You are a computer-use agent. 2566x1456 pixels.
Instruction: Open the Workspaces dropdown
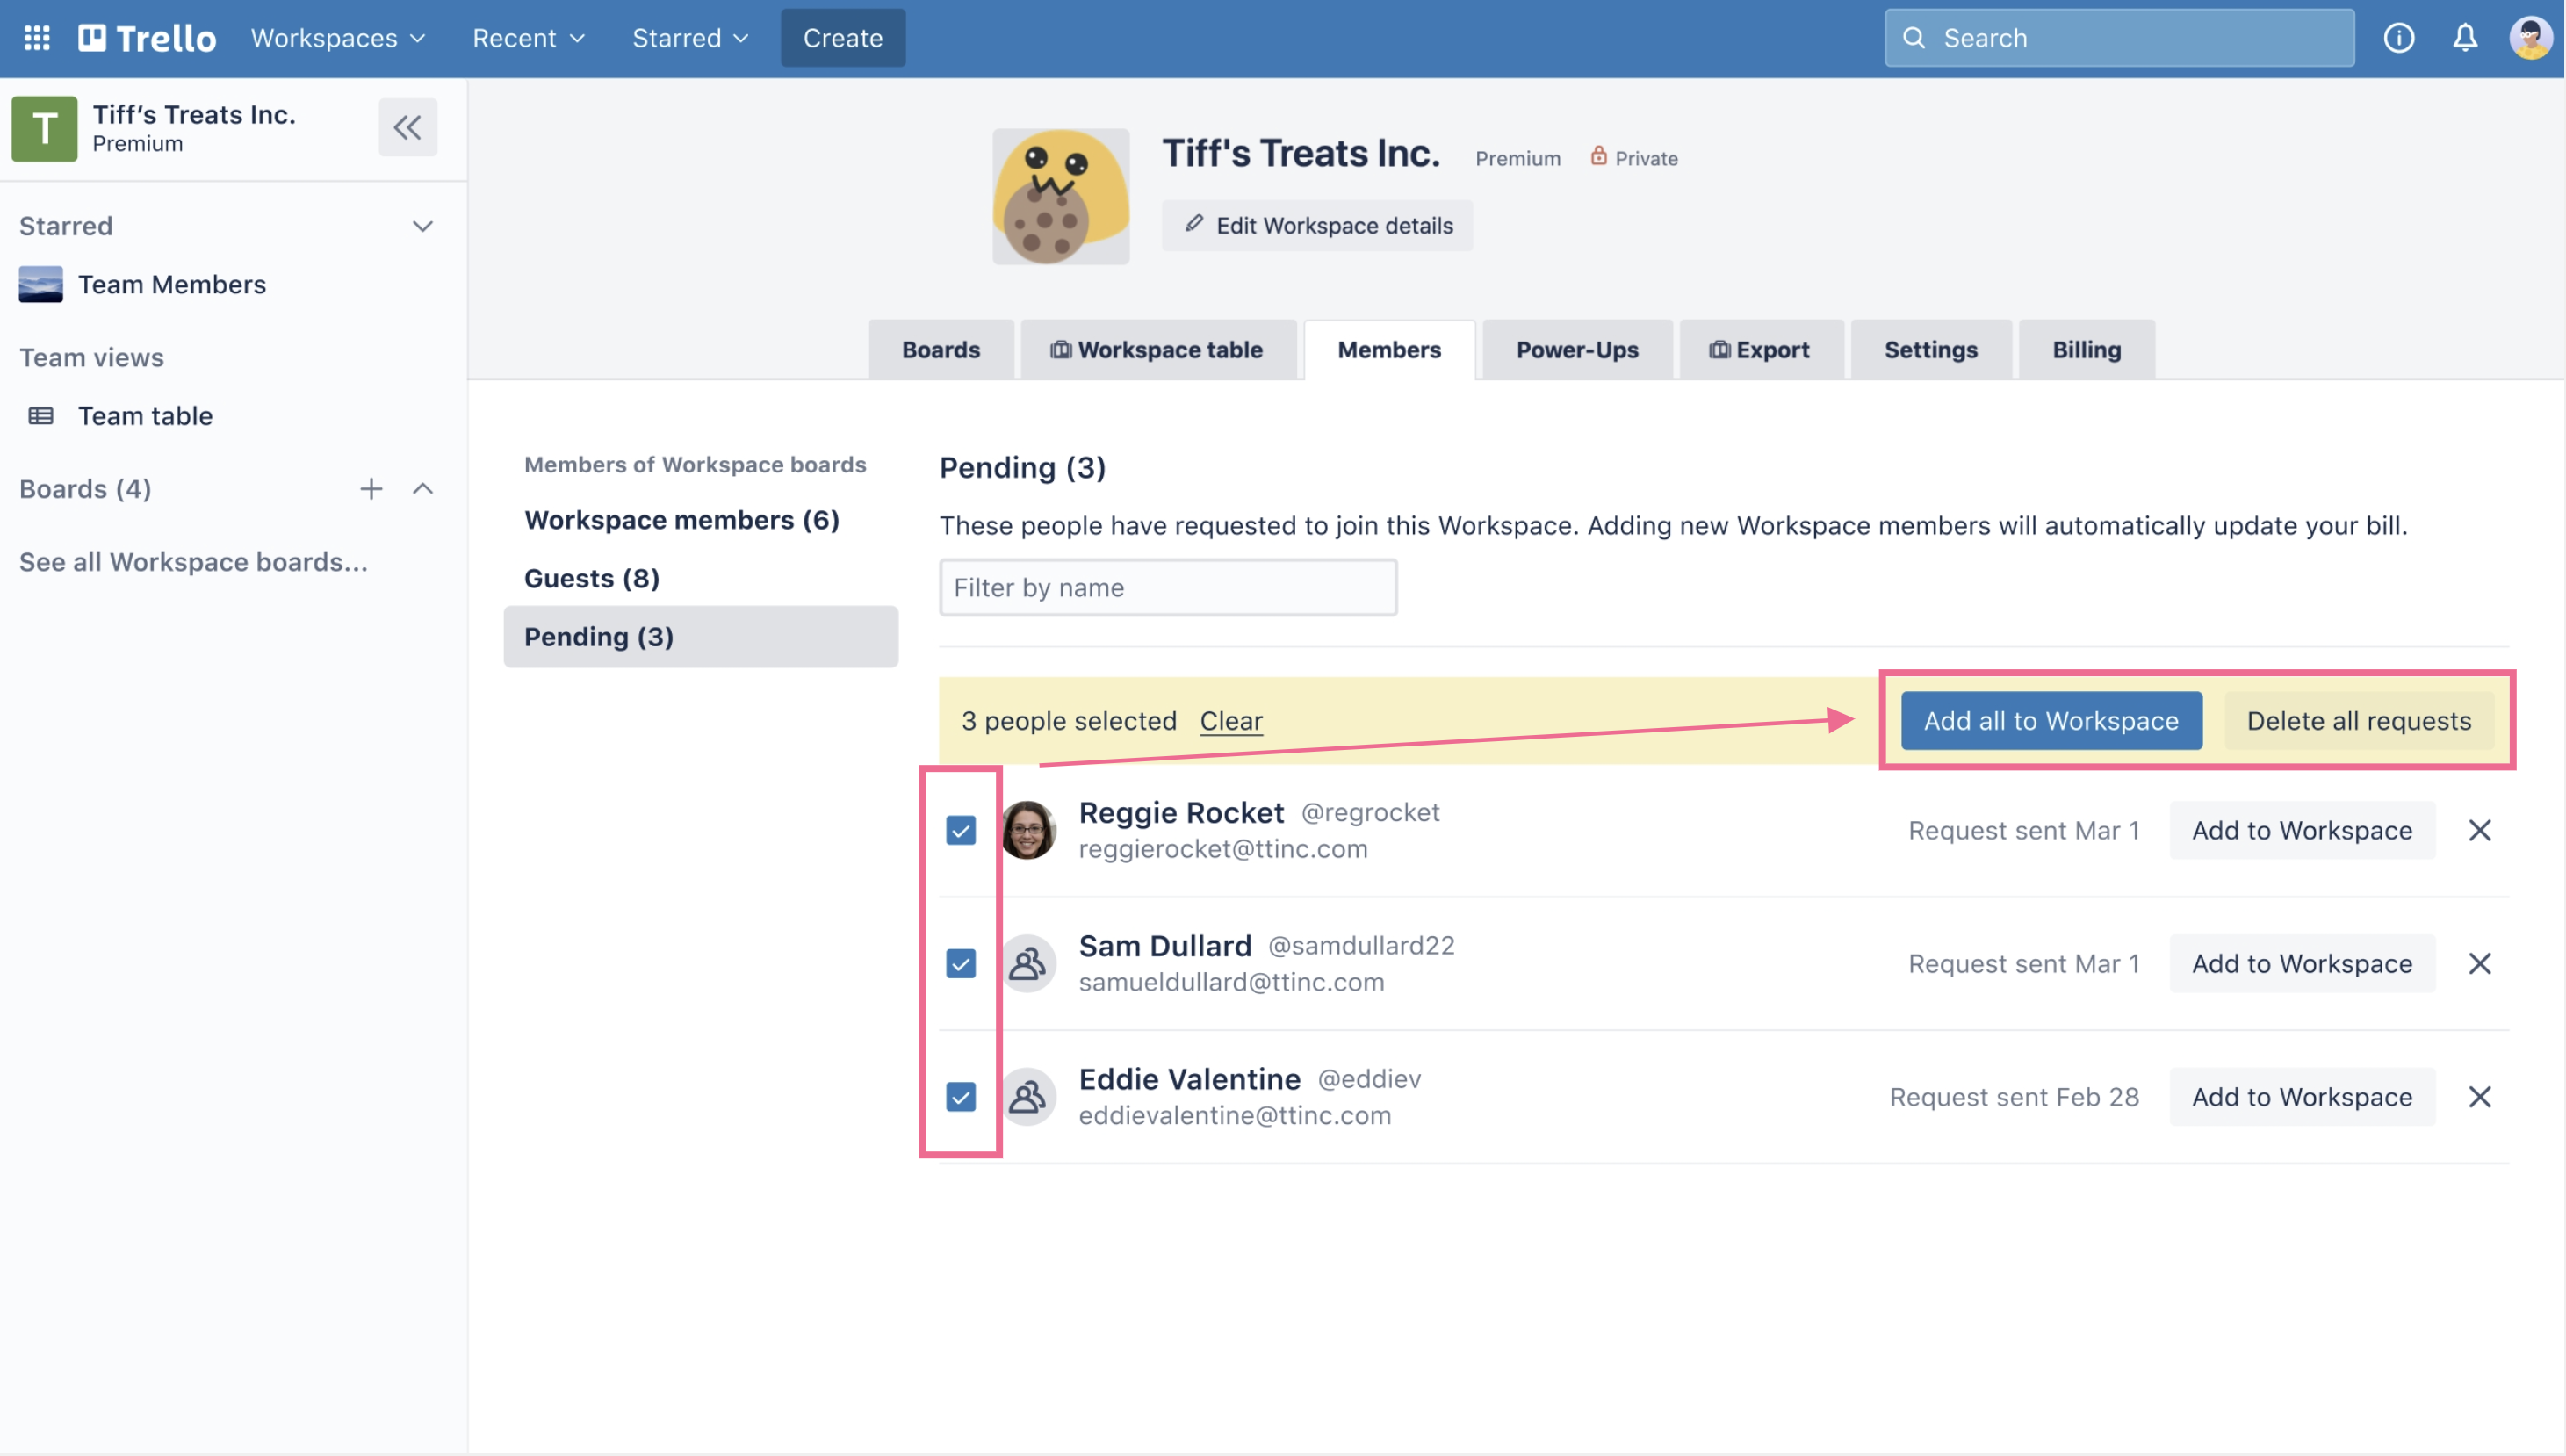(x=338, y=38)
